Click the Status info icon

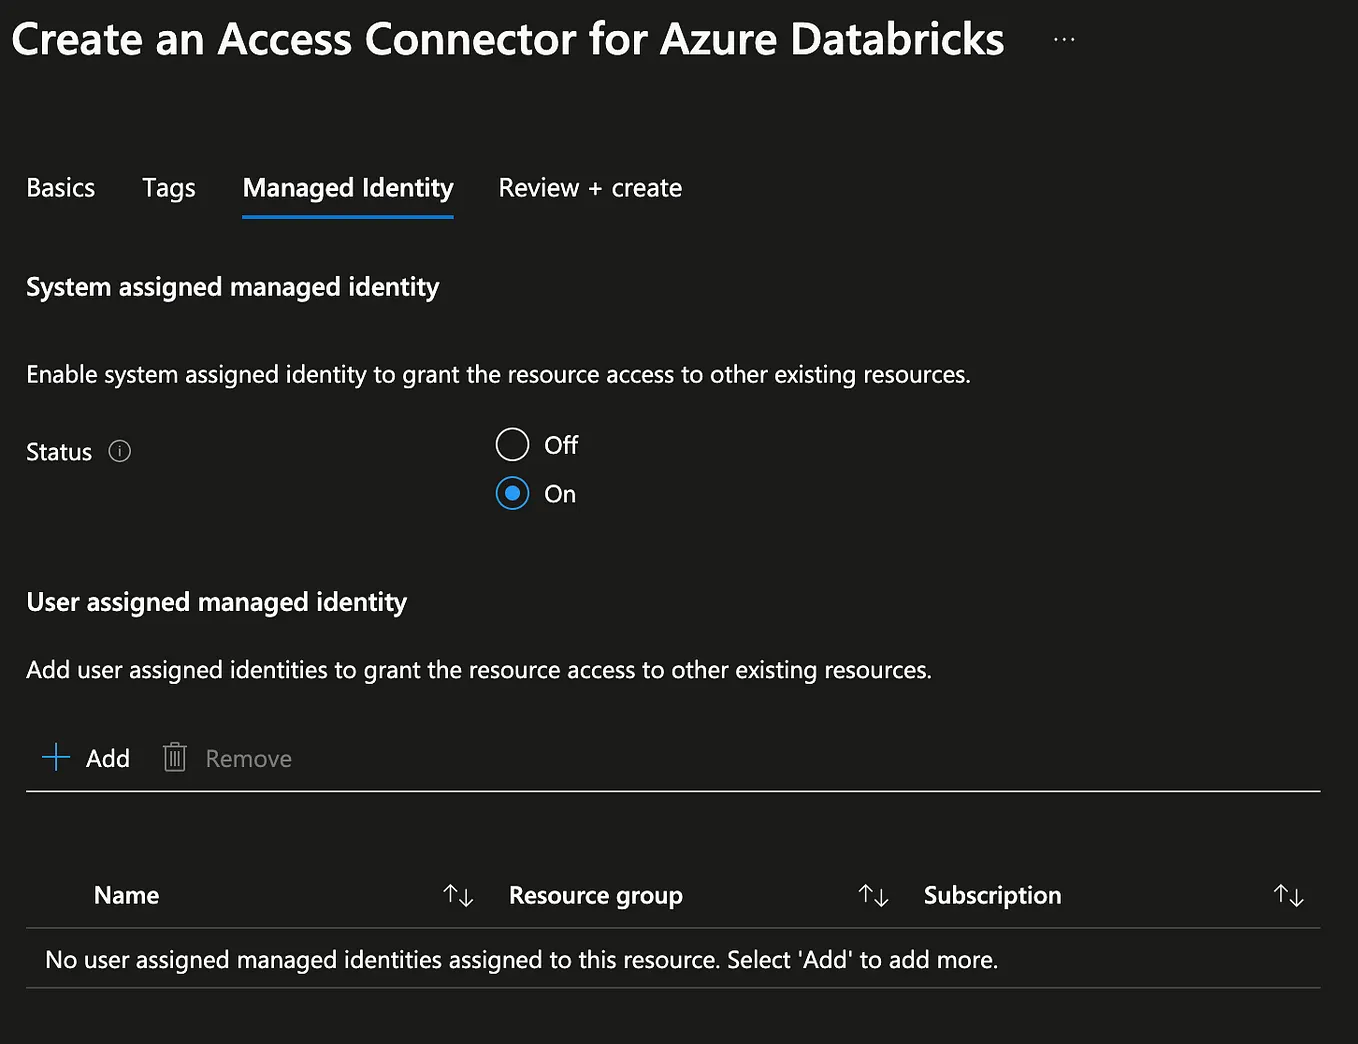pos(120,452)
